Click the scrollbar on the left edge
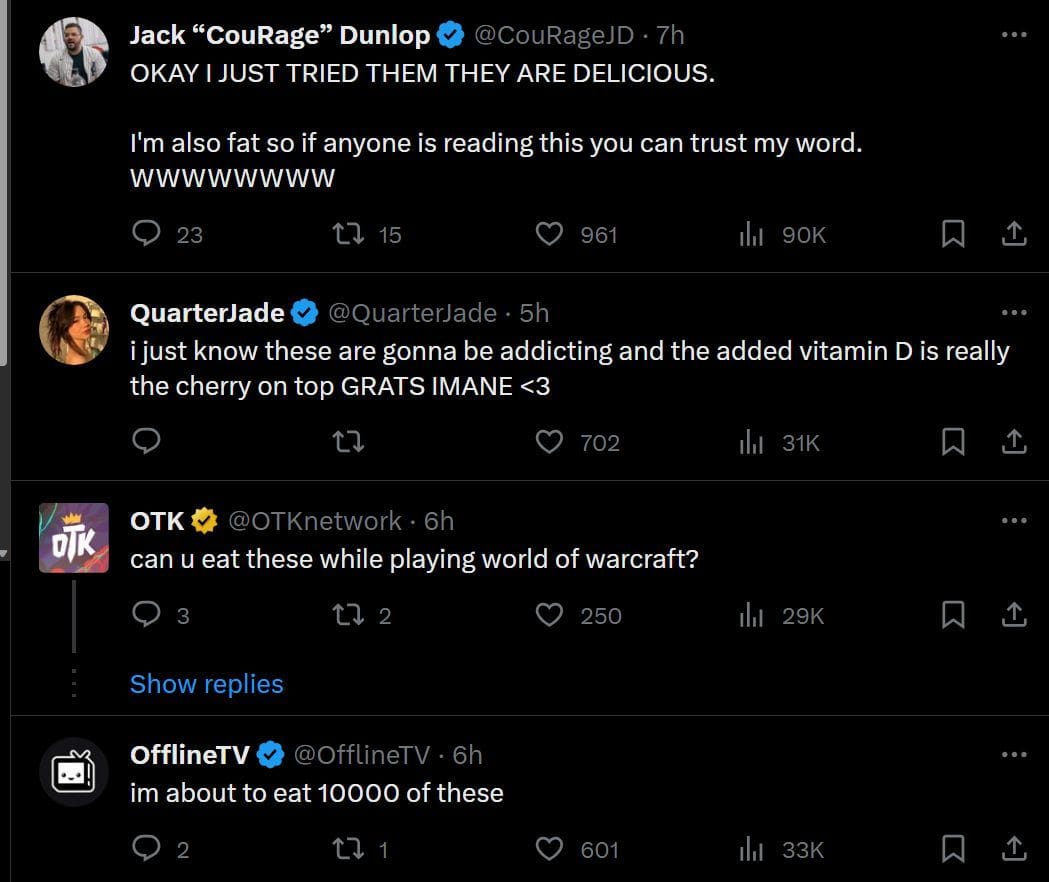Screen dimensions: 1049x882 point(4,180)
